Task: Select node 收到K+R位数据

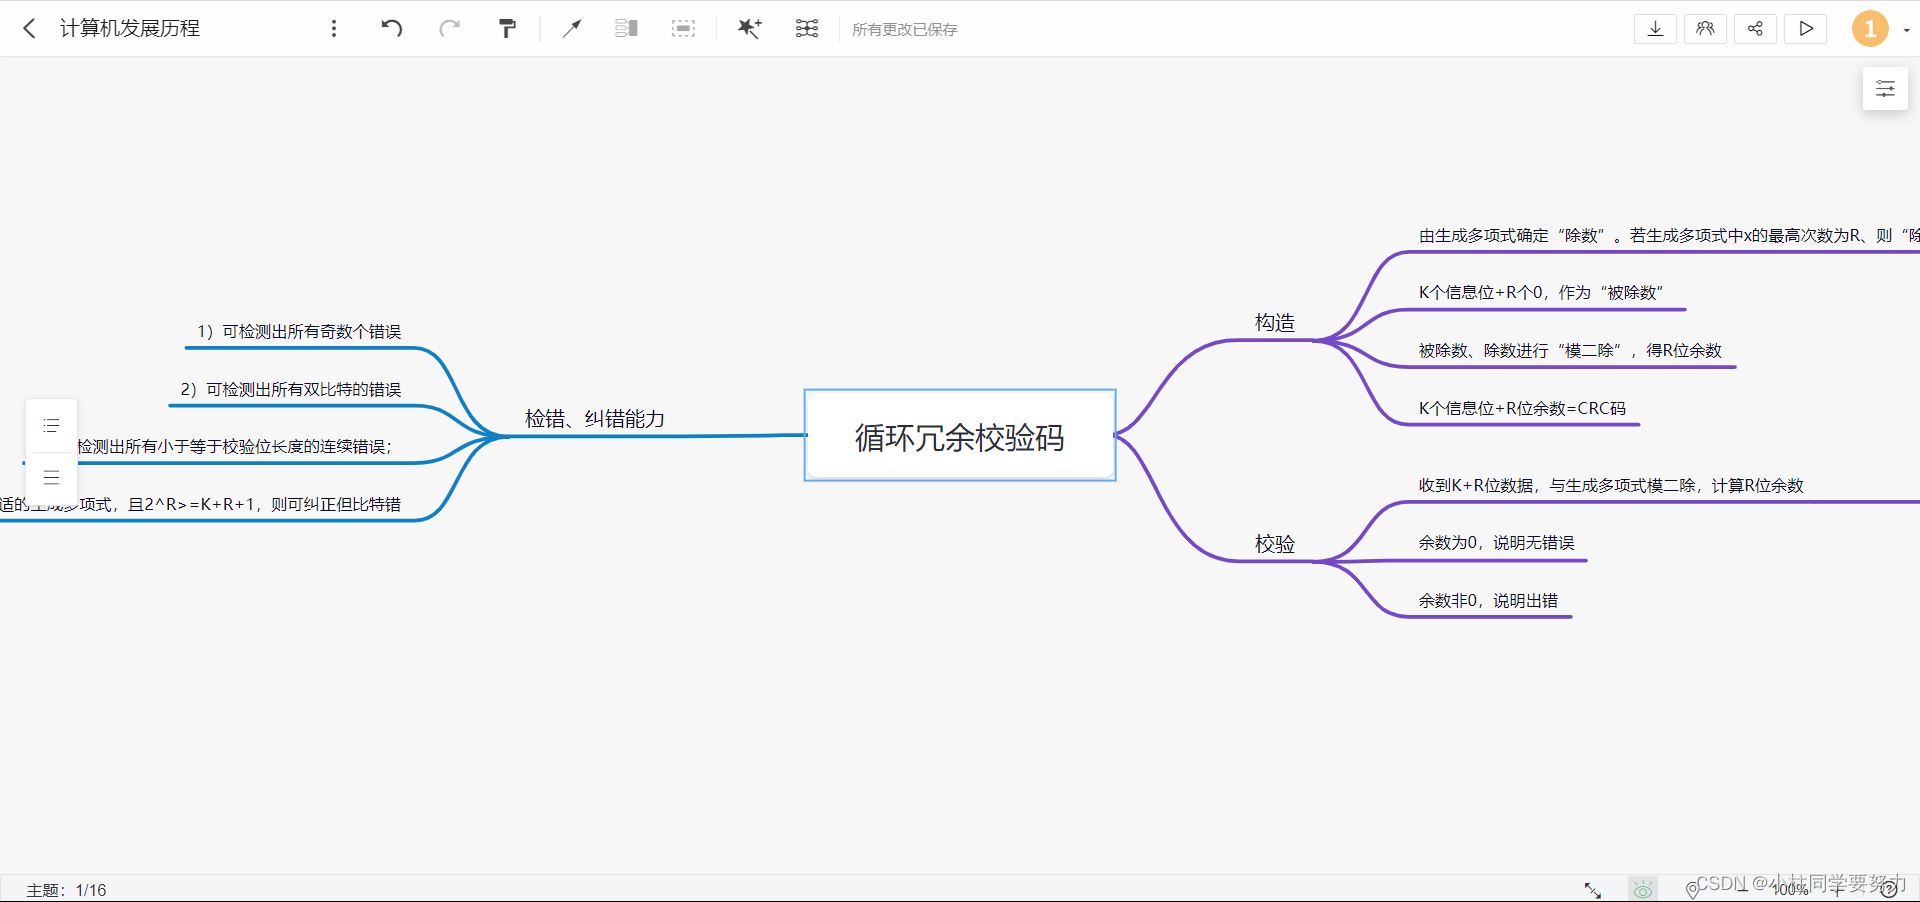Action: click(1611, 485)
